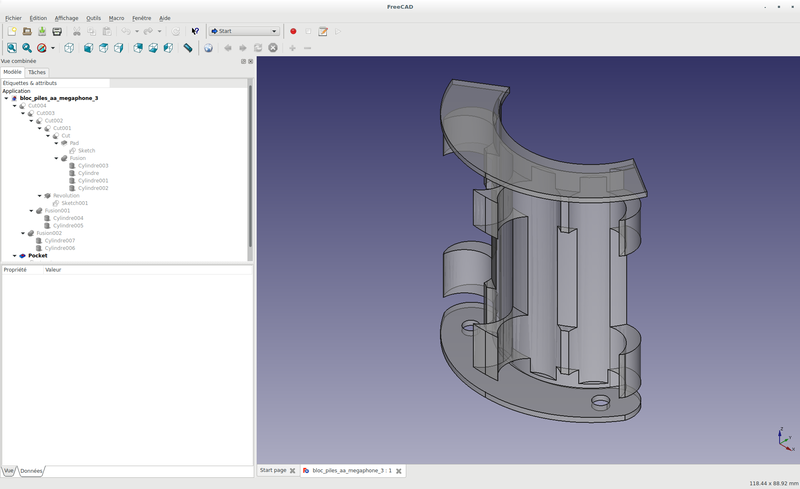Select Cylindre003 in the model tree

point(93,165)
